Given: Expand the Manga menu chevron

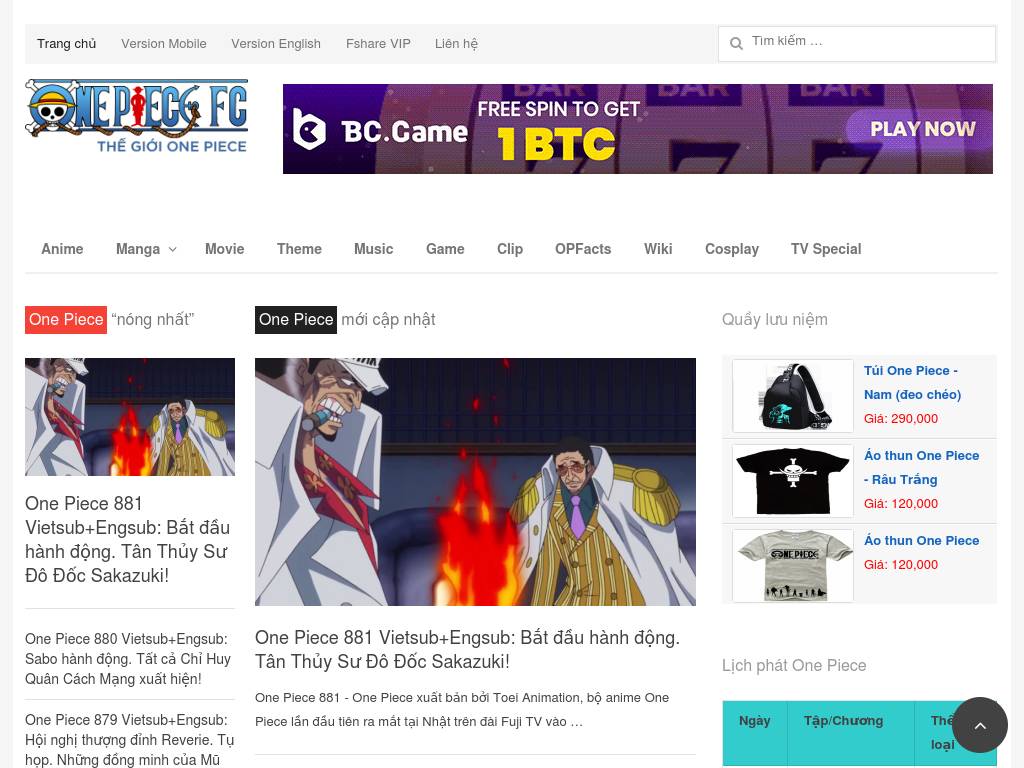Looking at the screenshot, I should 172,249.
